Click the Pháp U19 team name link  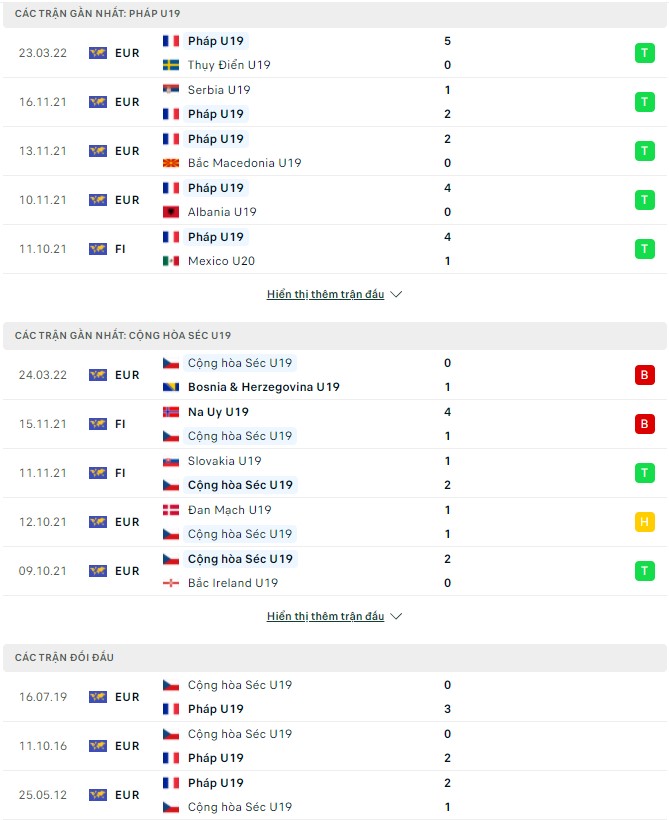[215, 41]
